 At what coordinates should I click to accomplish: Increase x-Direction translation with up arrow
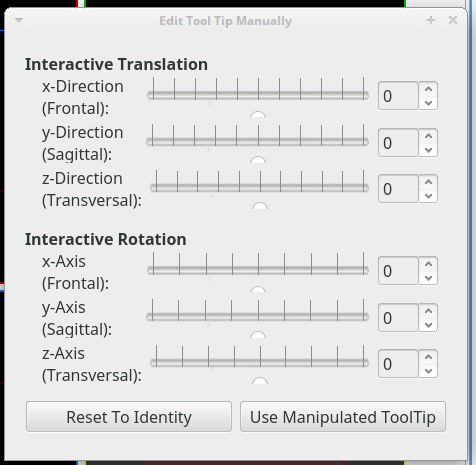coord(428,89)
